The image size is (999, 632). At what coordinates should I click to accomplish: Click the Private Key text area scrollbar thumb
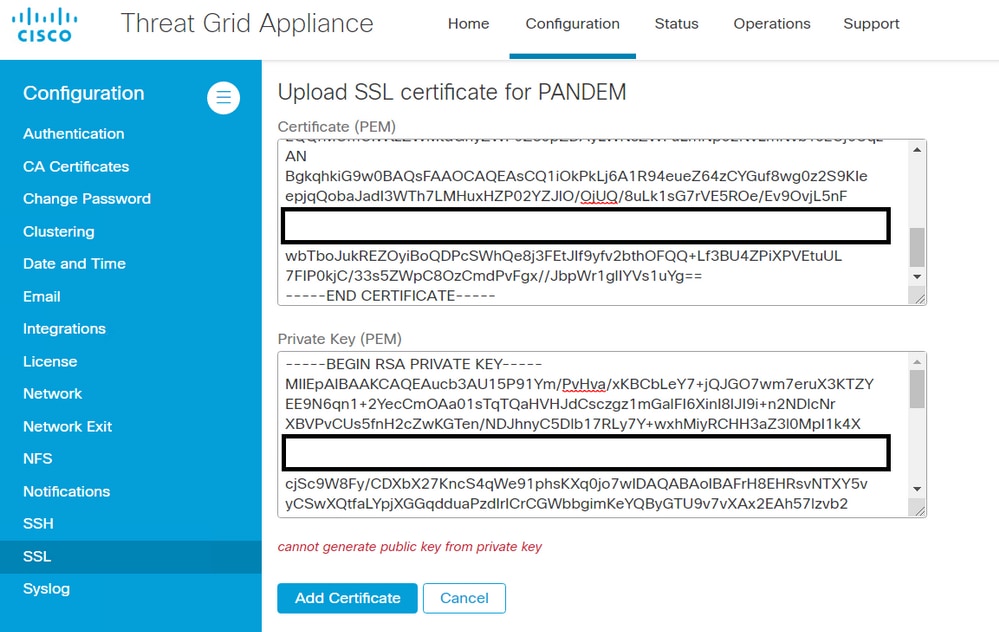(x=917, y=389)
